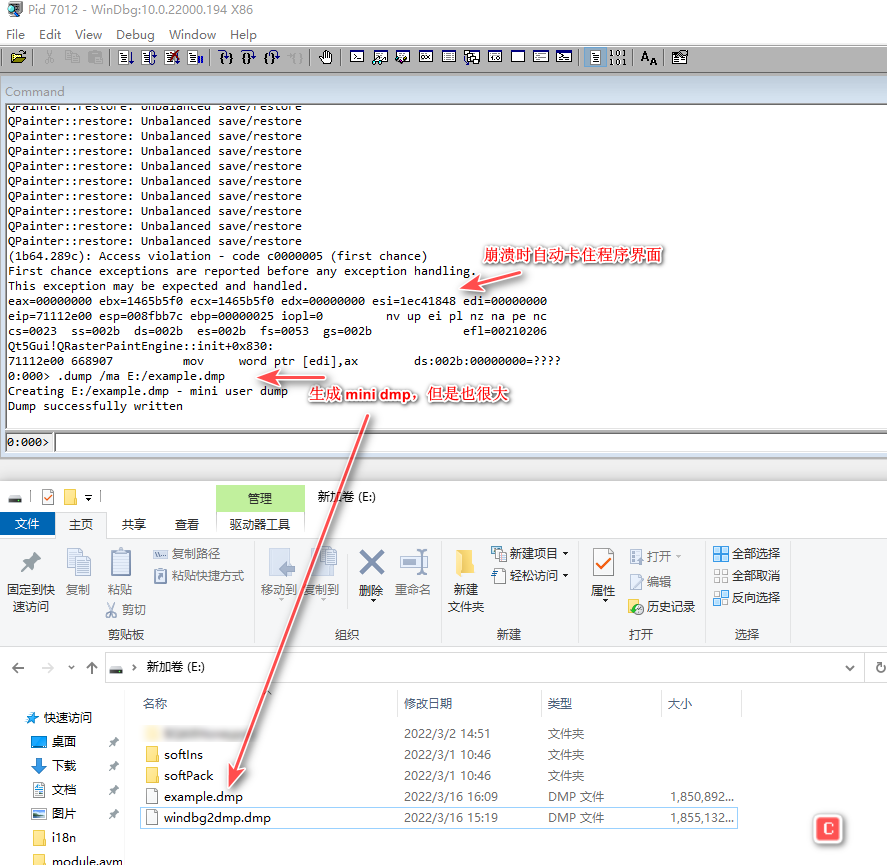Screen dimensions: 887x865
Task: Click the Font (AA) toolbar icon
Action: (x=648, y=57)
